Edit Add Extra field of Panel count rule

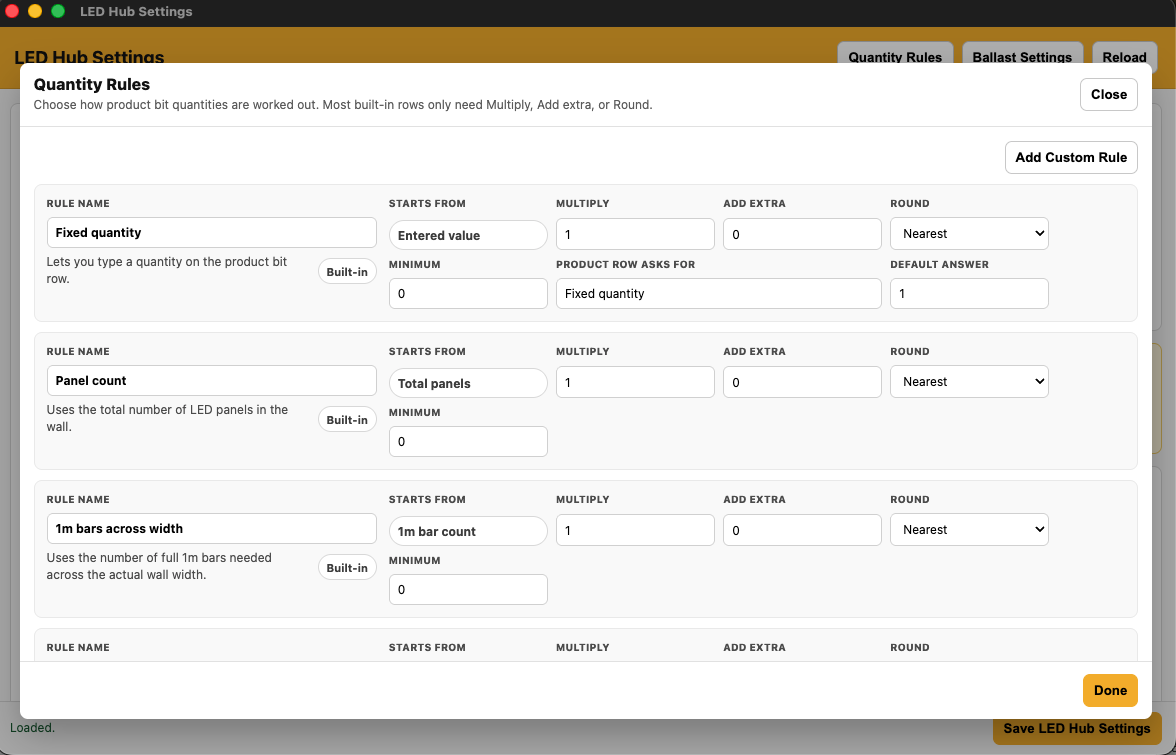coord(802,382)
